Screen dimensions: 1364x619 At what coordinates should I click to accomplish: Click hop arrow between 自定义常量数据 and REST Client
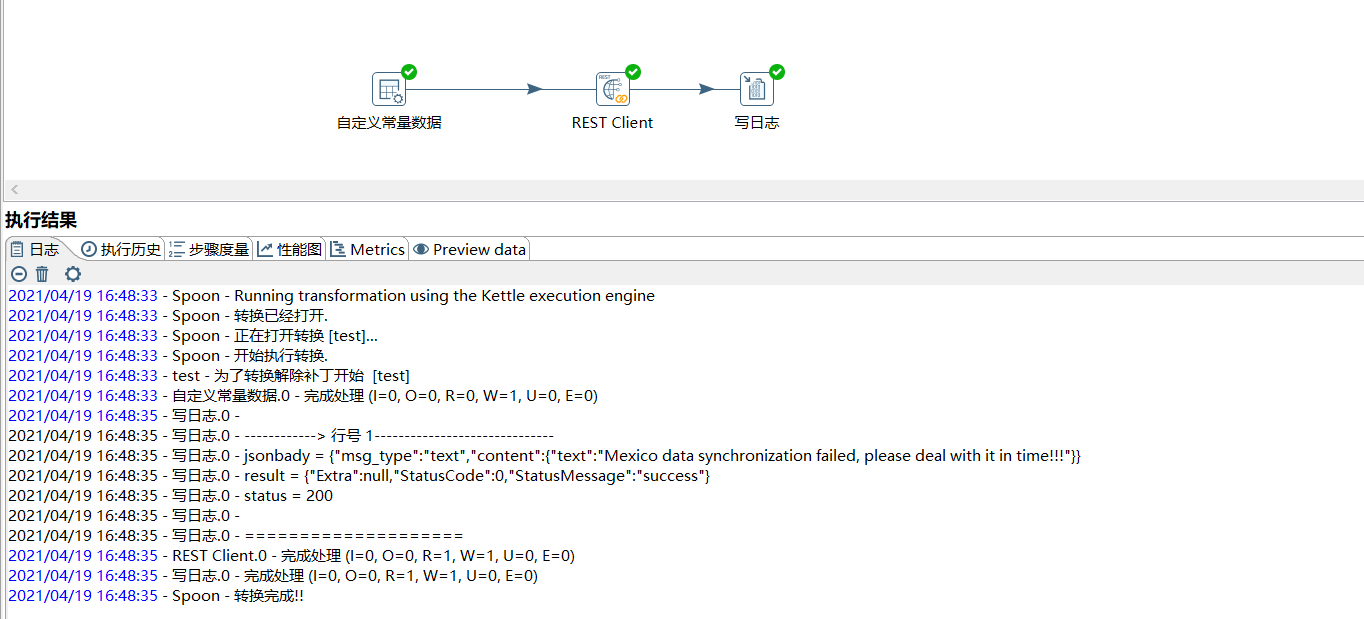535,89
